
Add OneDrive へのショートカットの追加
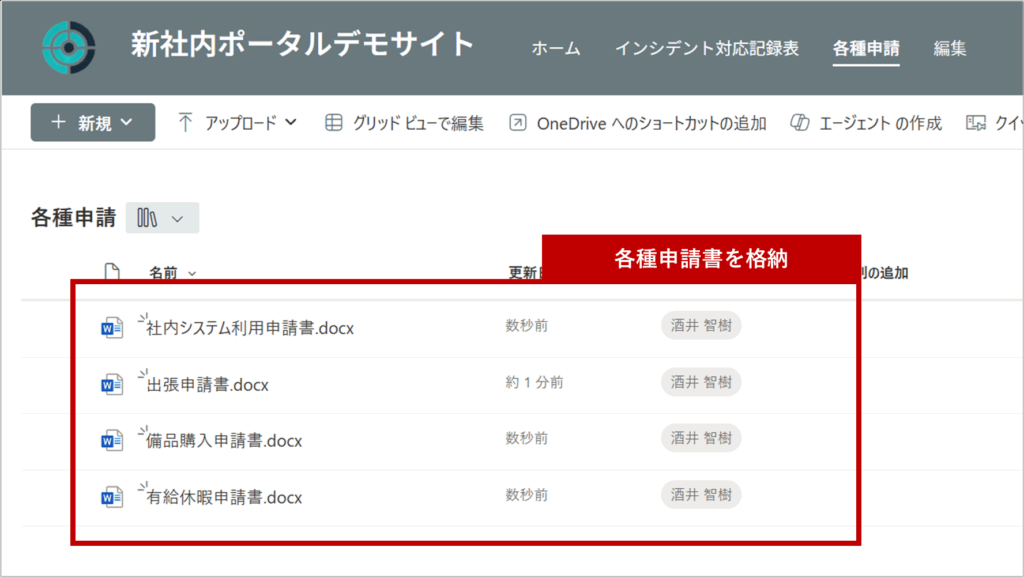(637, 123)
